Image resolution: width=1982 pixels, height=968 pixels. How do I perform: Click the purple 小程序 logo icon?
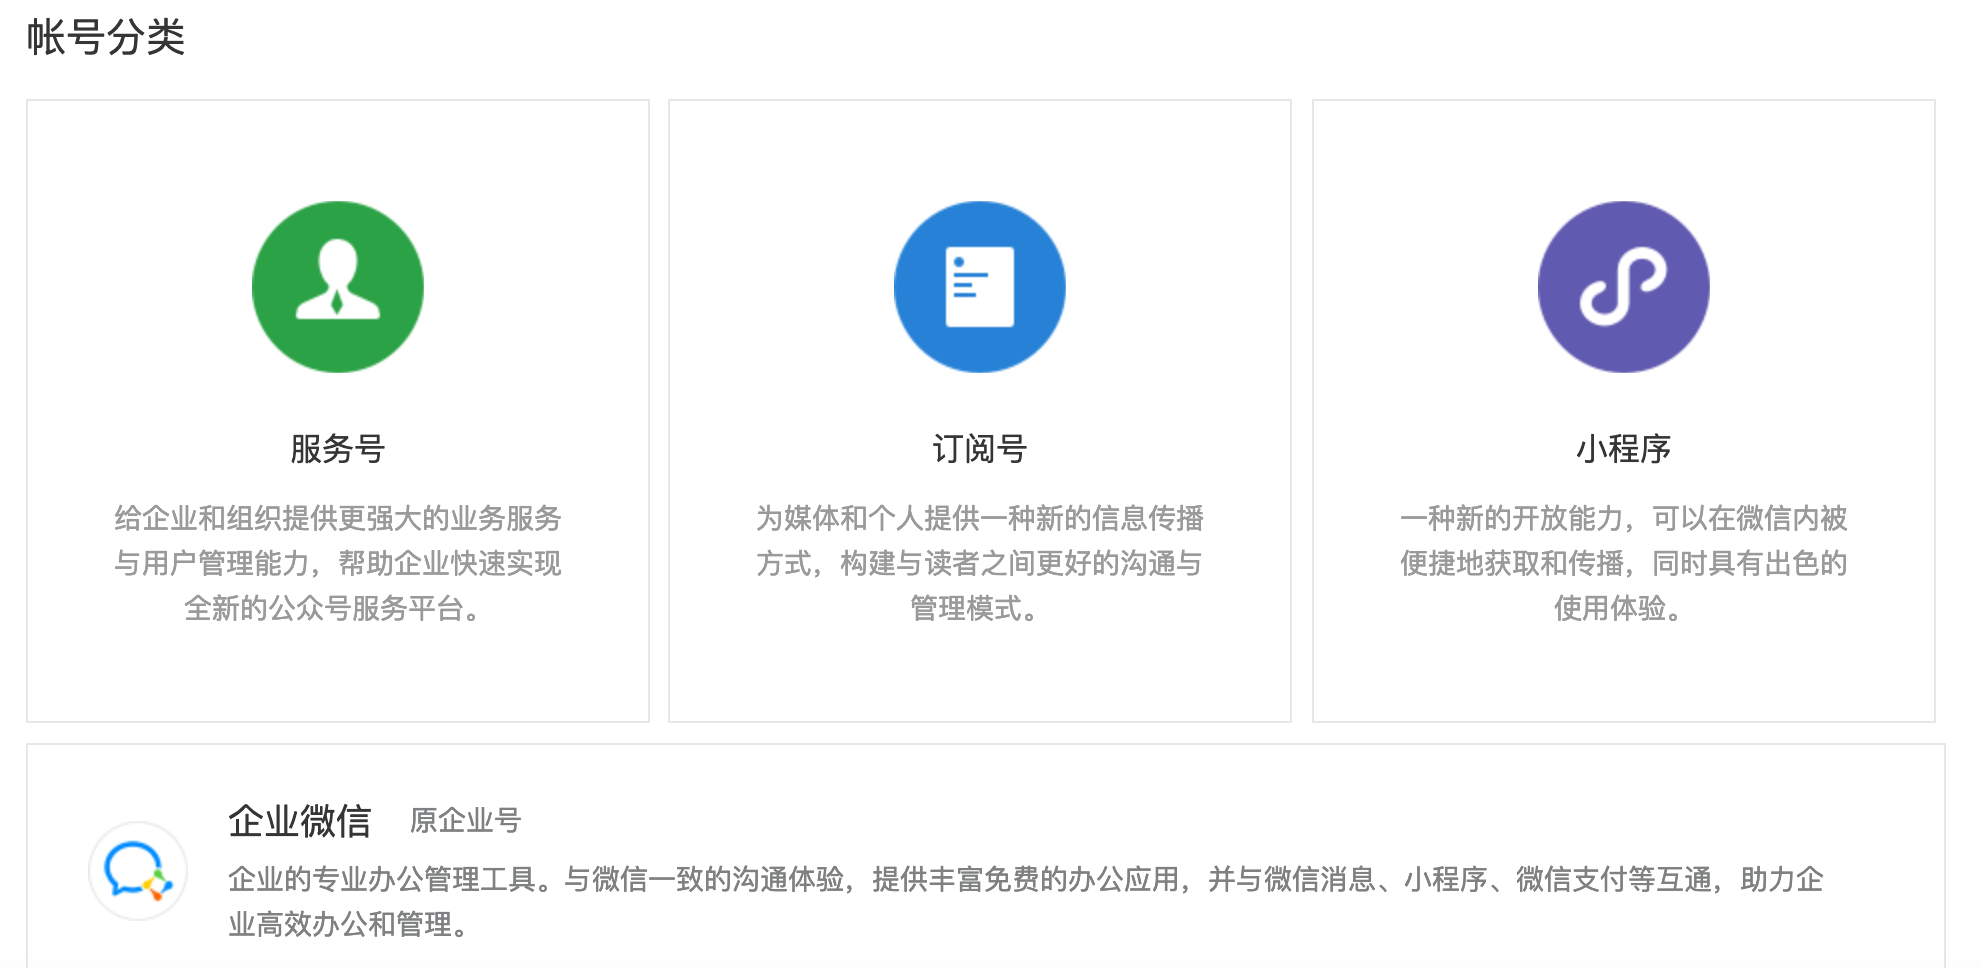[x=1624, y=287]
